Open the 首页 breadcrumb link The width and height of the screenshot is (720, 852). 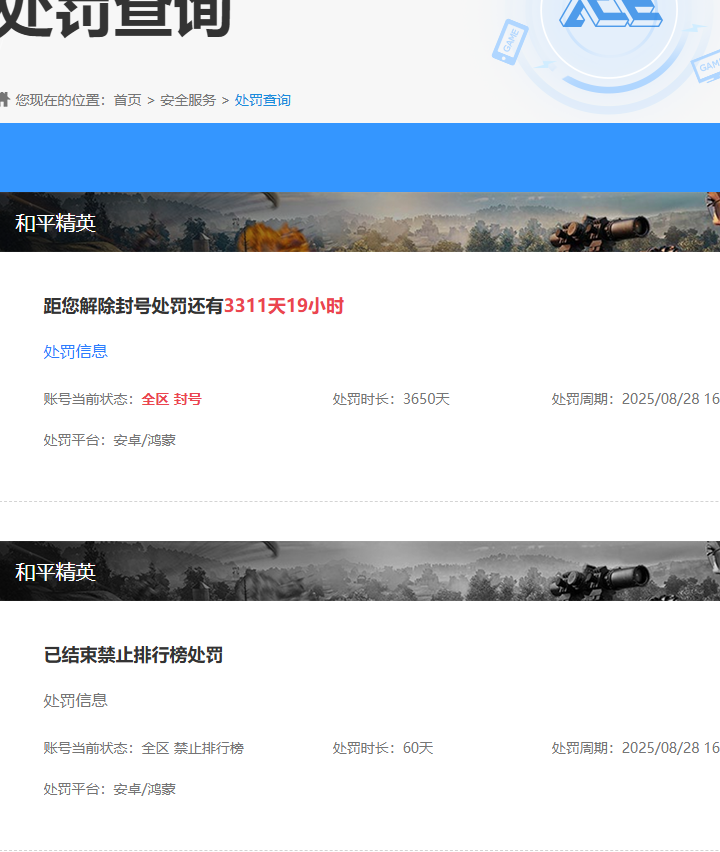point(127,100)
